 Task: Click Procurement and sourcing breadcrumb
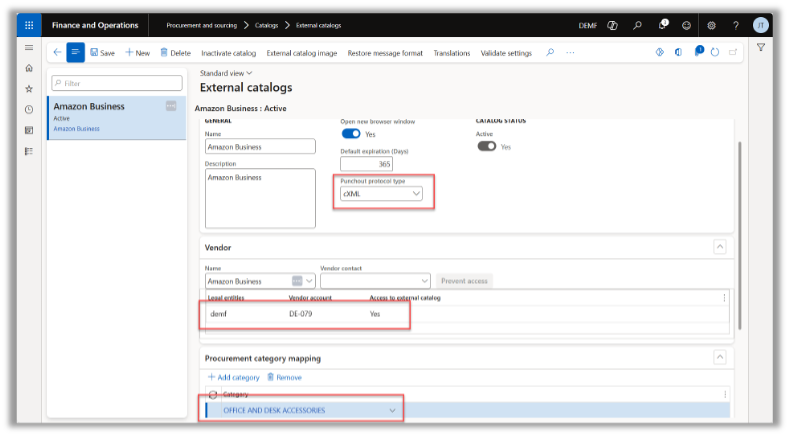click(x=202, y=25)
